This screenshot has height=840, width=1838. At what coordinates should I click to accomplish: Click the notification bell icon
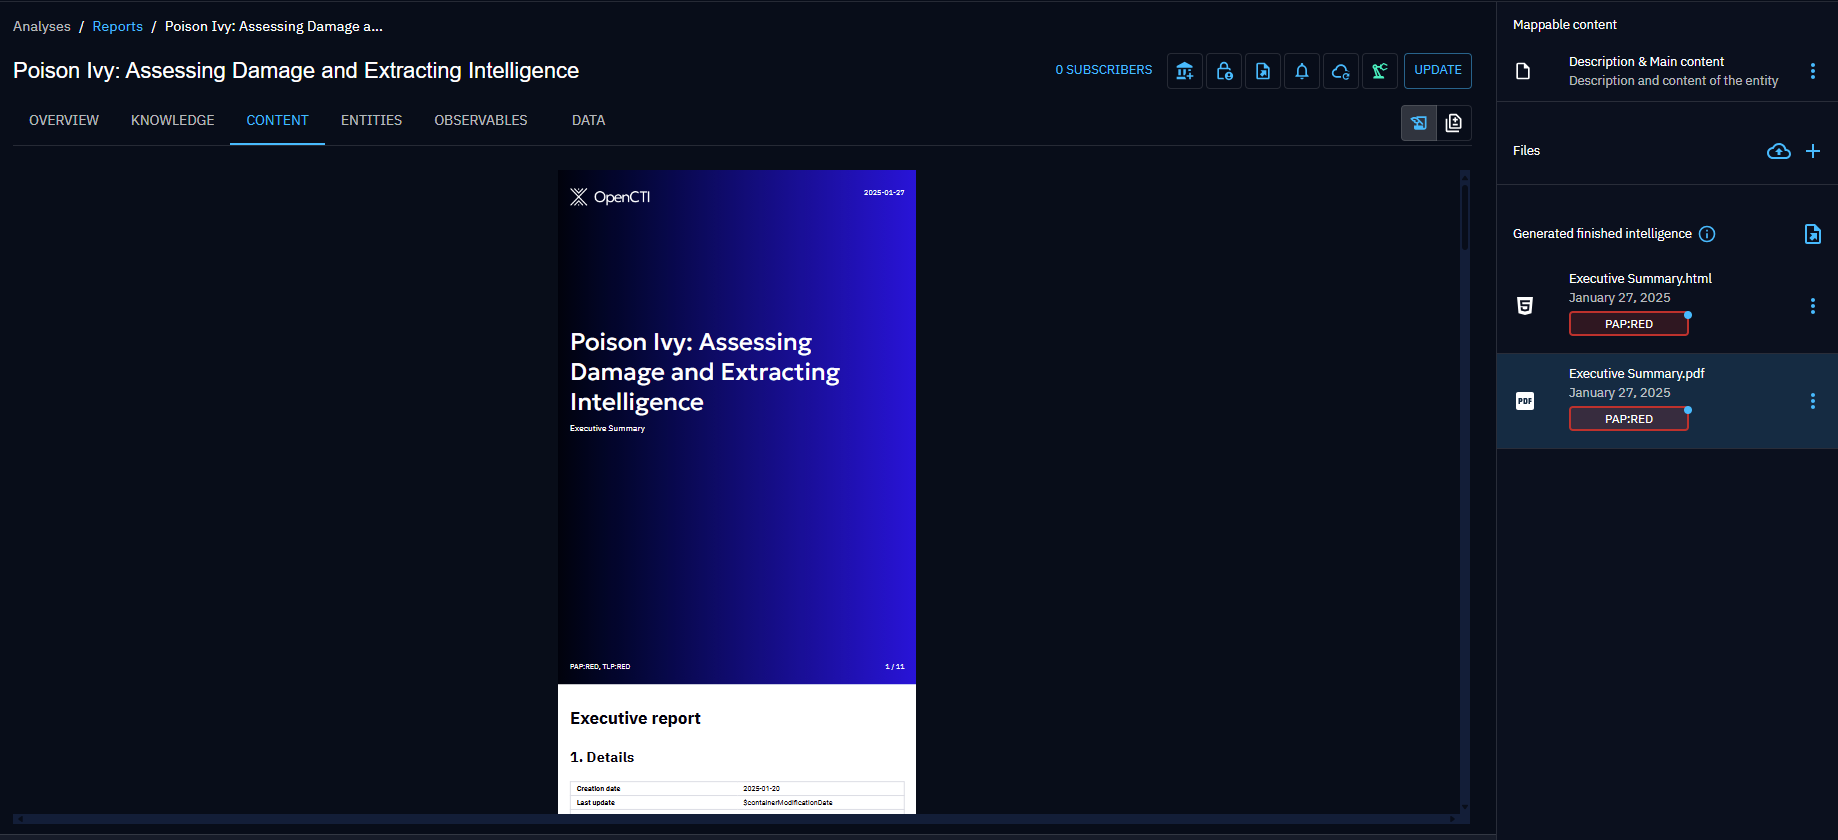point(1302,71)
